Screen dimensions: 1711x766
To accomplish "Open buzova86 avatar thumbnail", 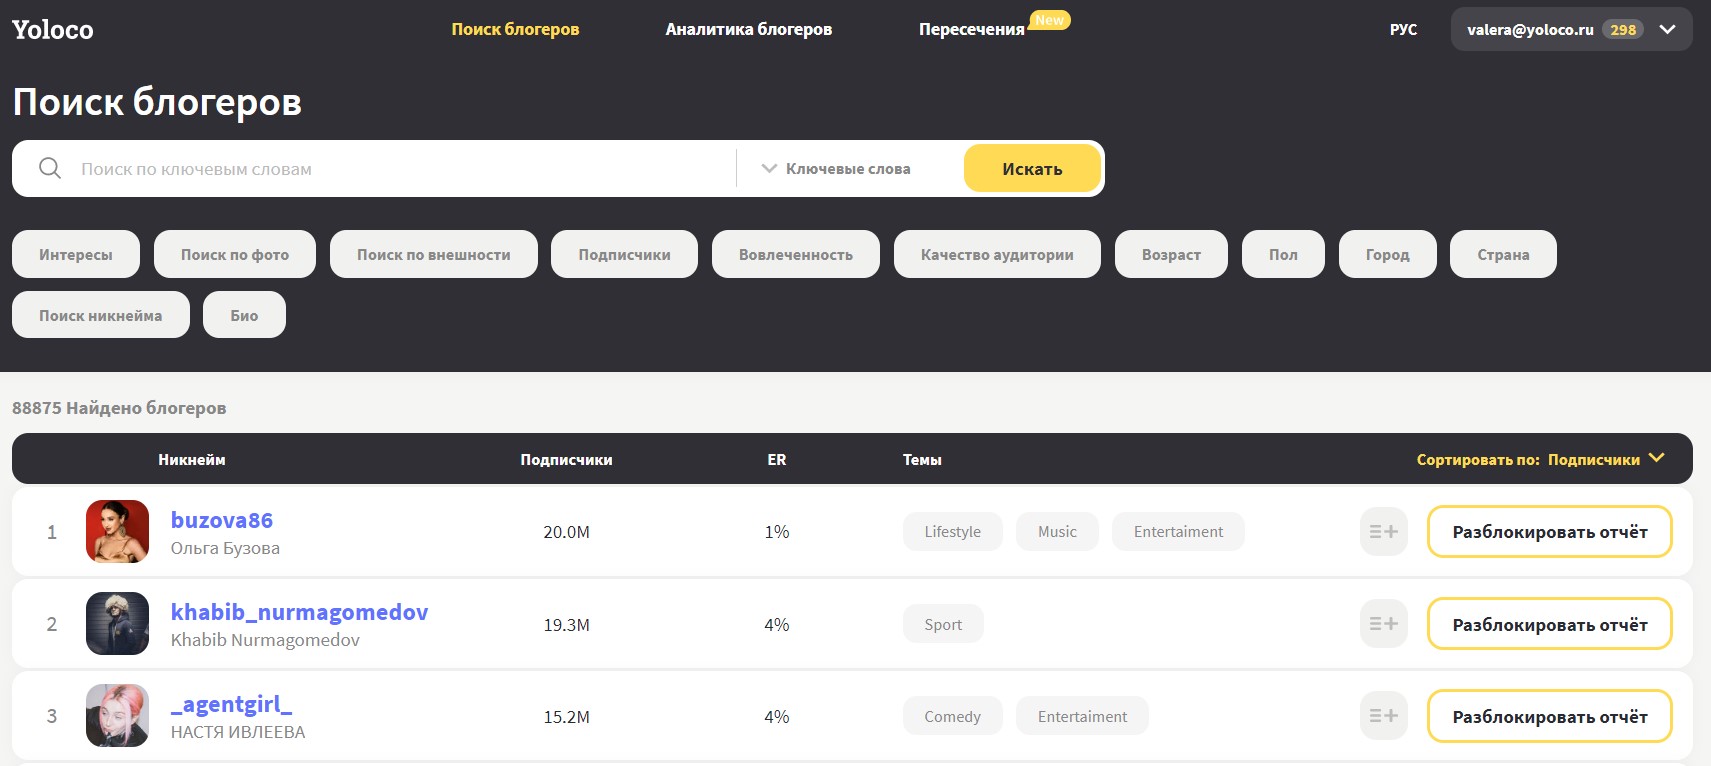I will pos(117,532).
